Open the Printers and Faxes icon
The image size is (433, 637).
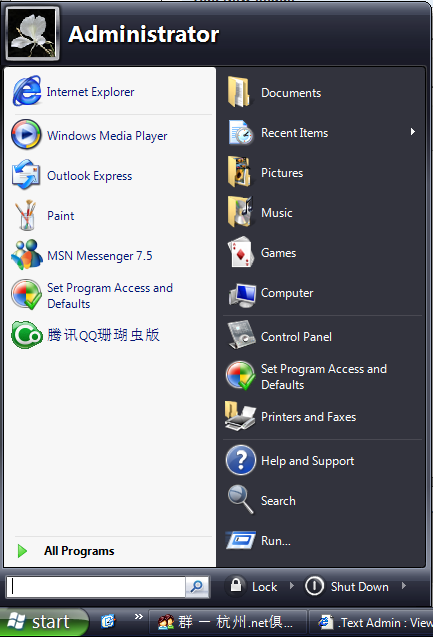click(x=240, y=416)
